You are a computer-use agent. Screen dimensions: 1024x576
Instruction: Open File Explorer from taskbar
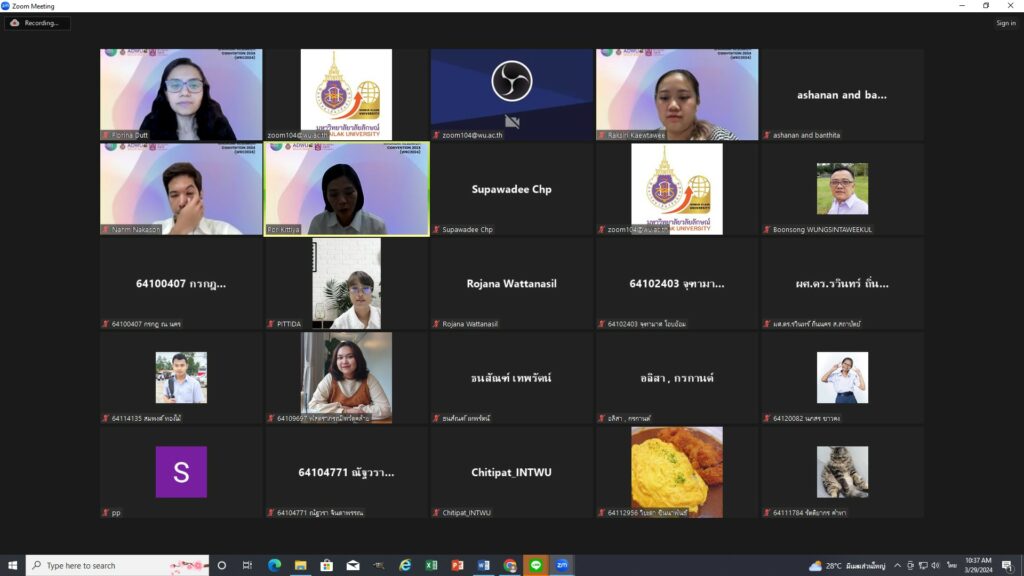pyautogui.click(x=300, y=565)
